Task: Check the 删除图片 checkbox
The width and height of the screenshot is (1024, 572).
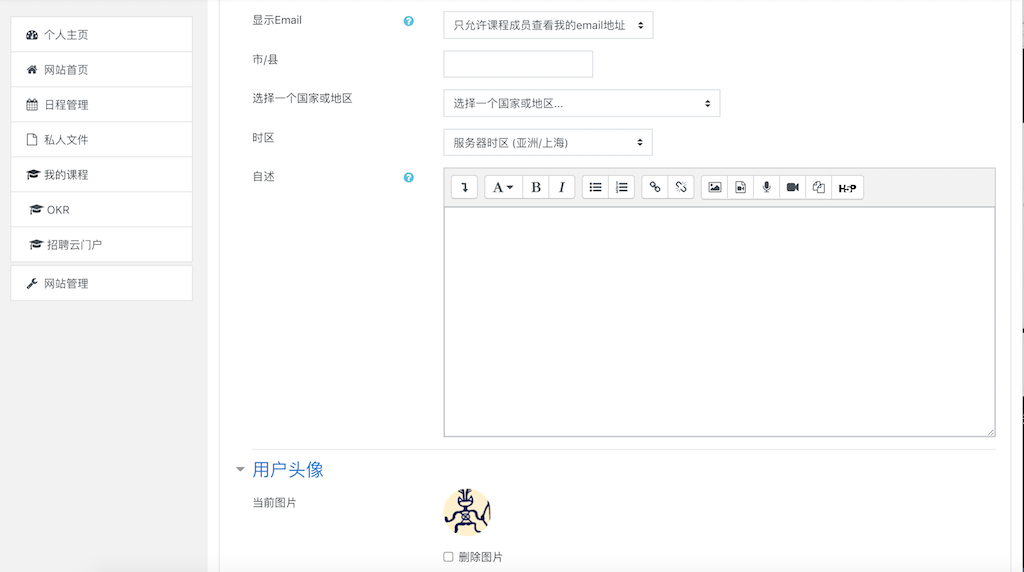Action: click(448, 557)
